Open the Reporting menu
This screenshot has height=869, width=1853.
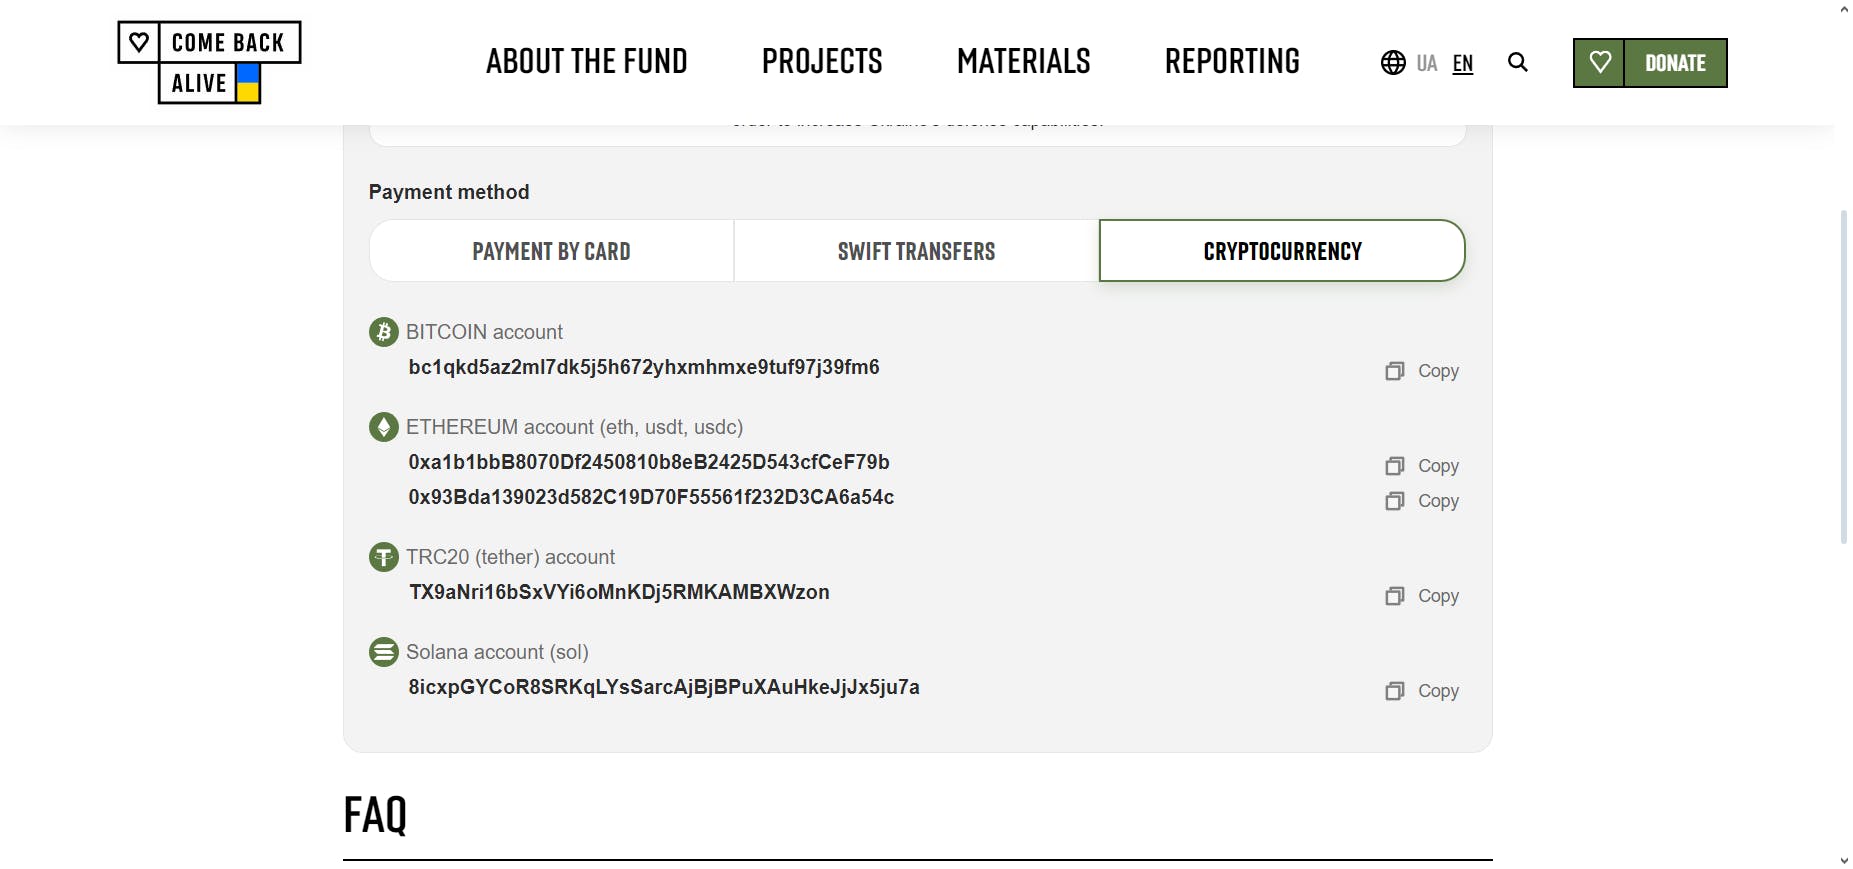point(1232,62)
